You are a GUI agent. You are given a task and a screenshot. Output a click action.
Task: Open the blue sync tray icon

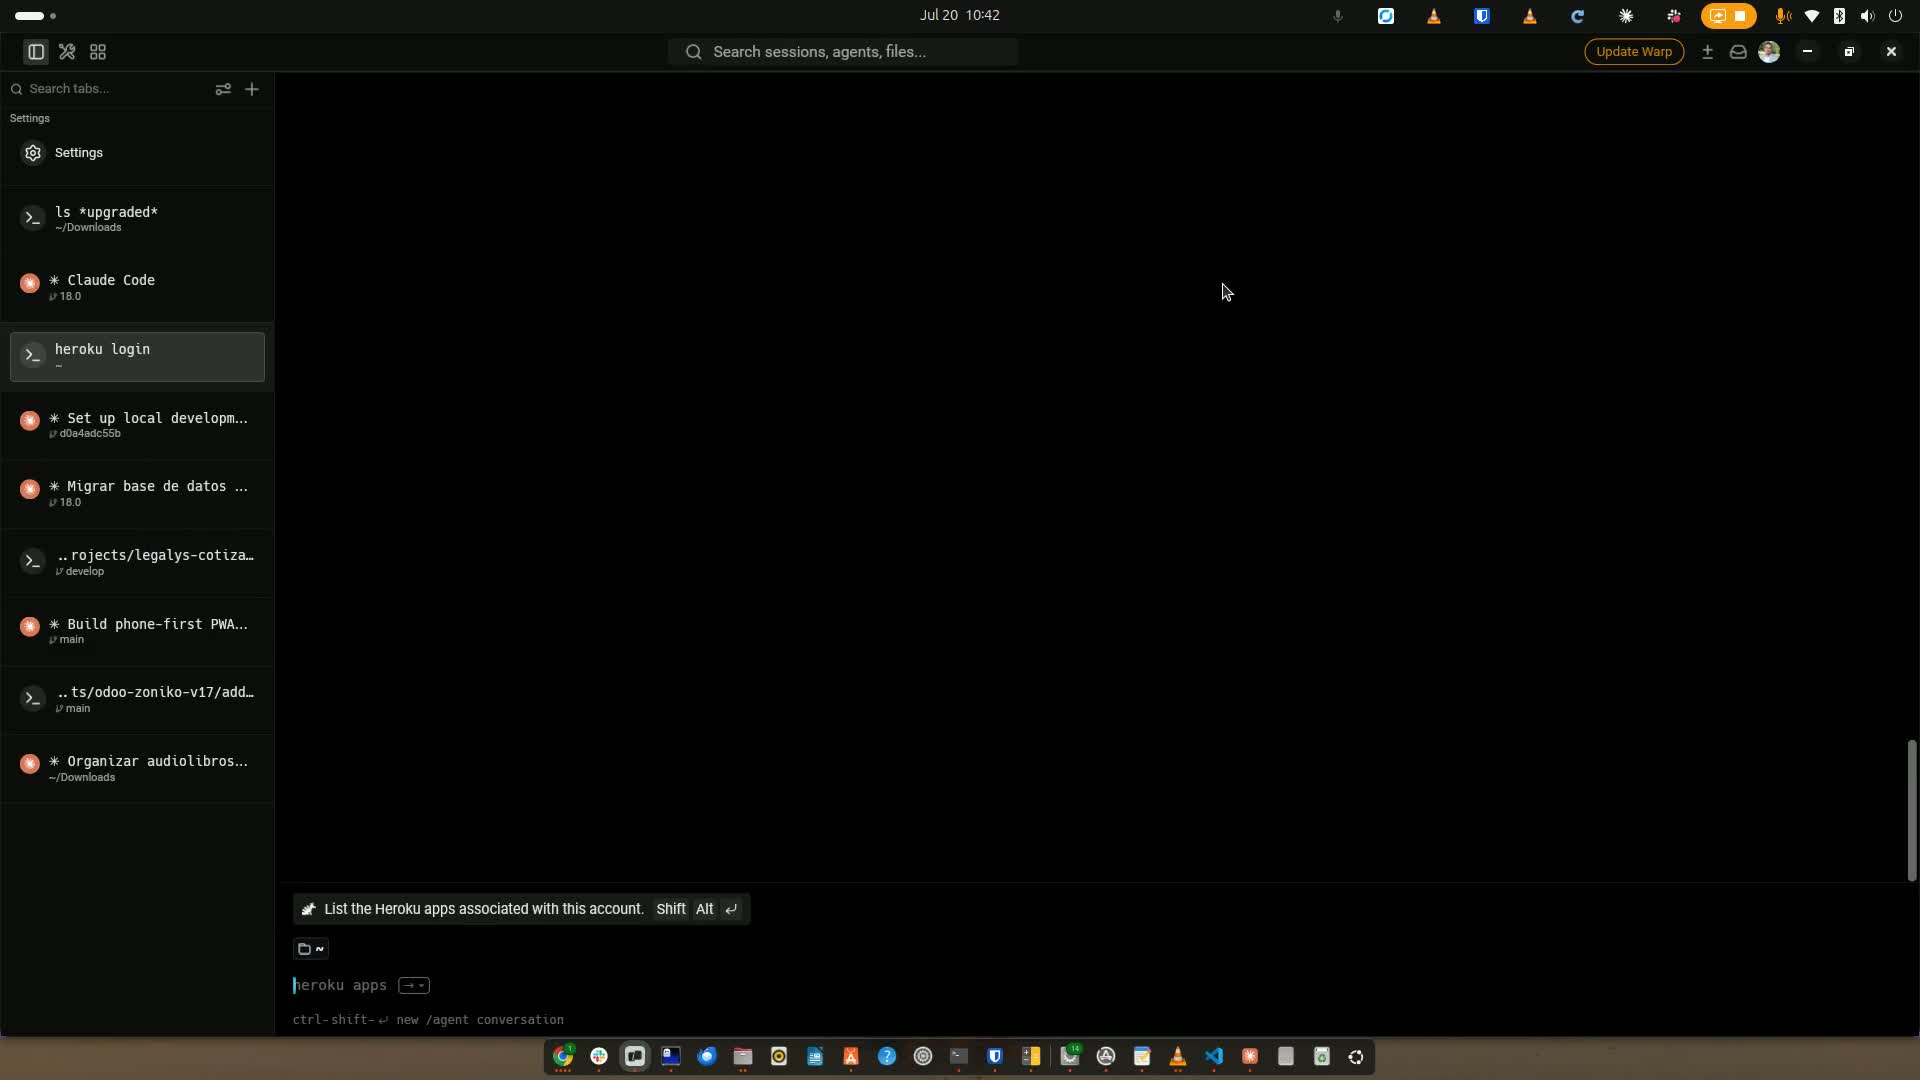[1386, 16]
